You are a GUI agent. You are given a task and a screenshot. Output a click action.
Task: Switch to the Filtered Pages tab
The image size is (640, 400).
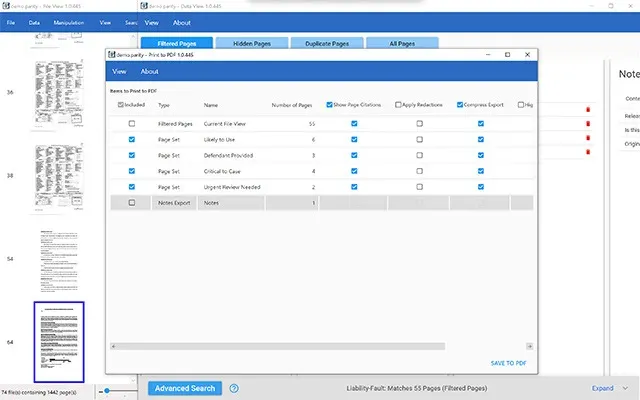click(x=177, y=43)
